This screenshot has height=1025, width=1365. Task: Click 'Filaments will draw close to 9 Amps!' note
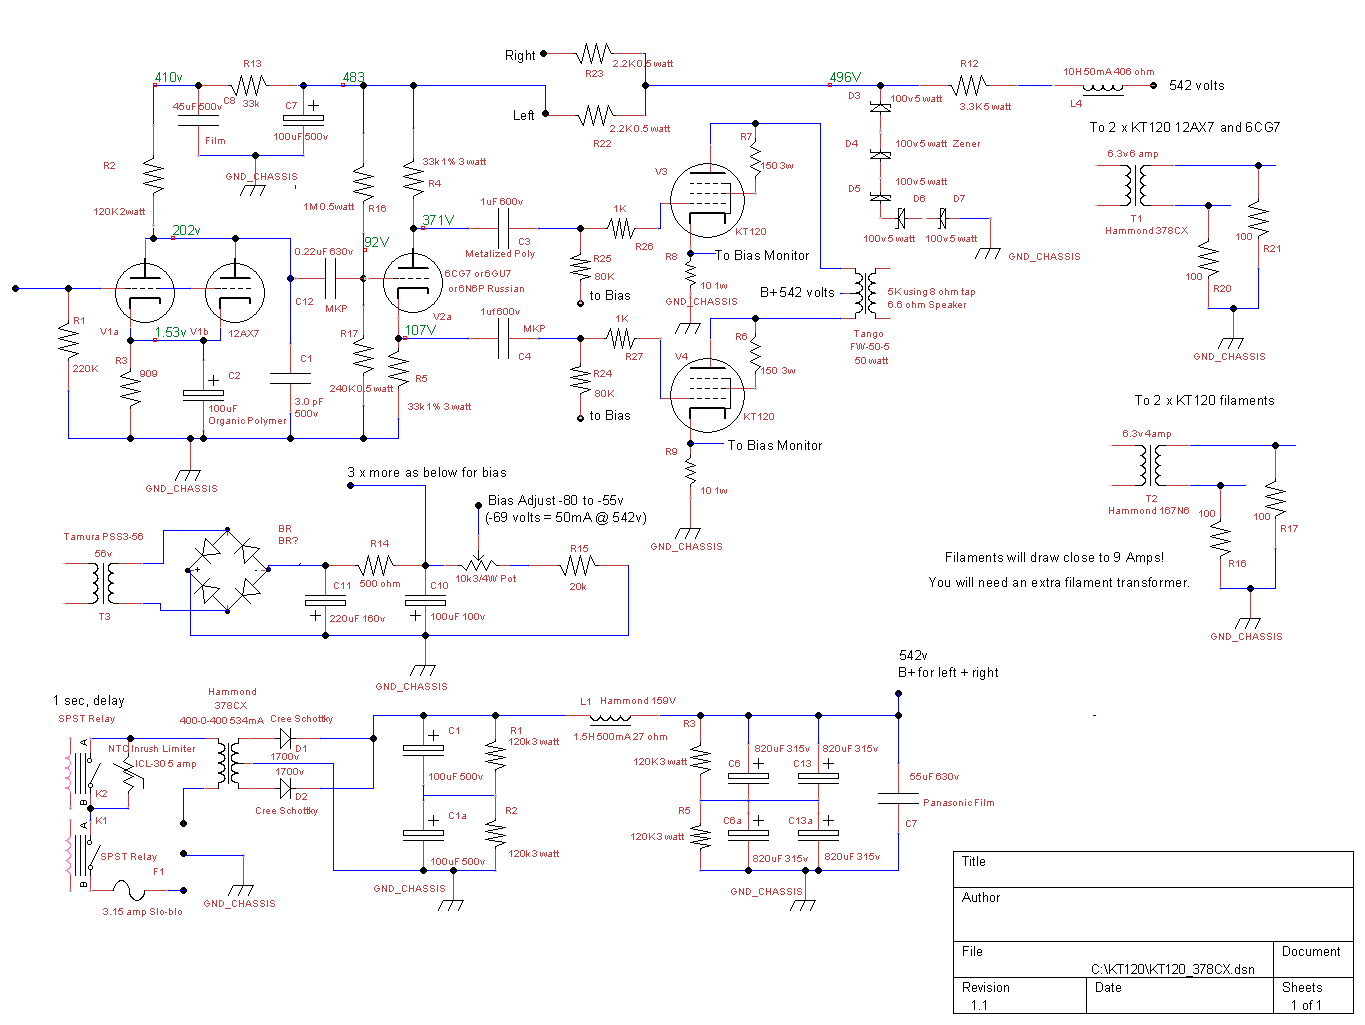(x=1054, y=557)
